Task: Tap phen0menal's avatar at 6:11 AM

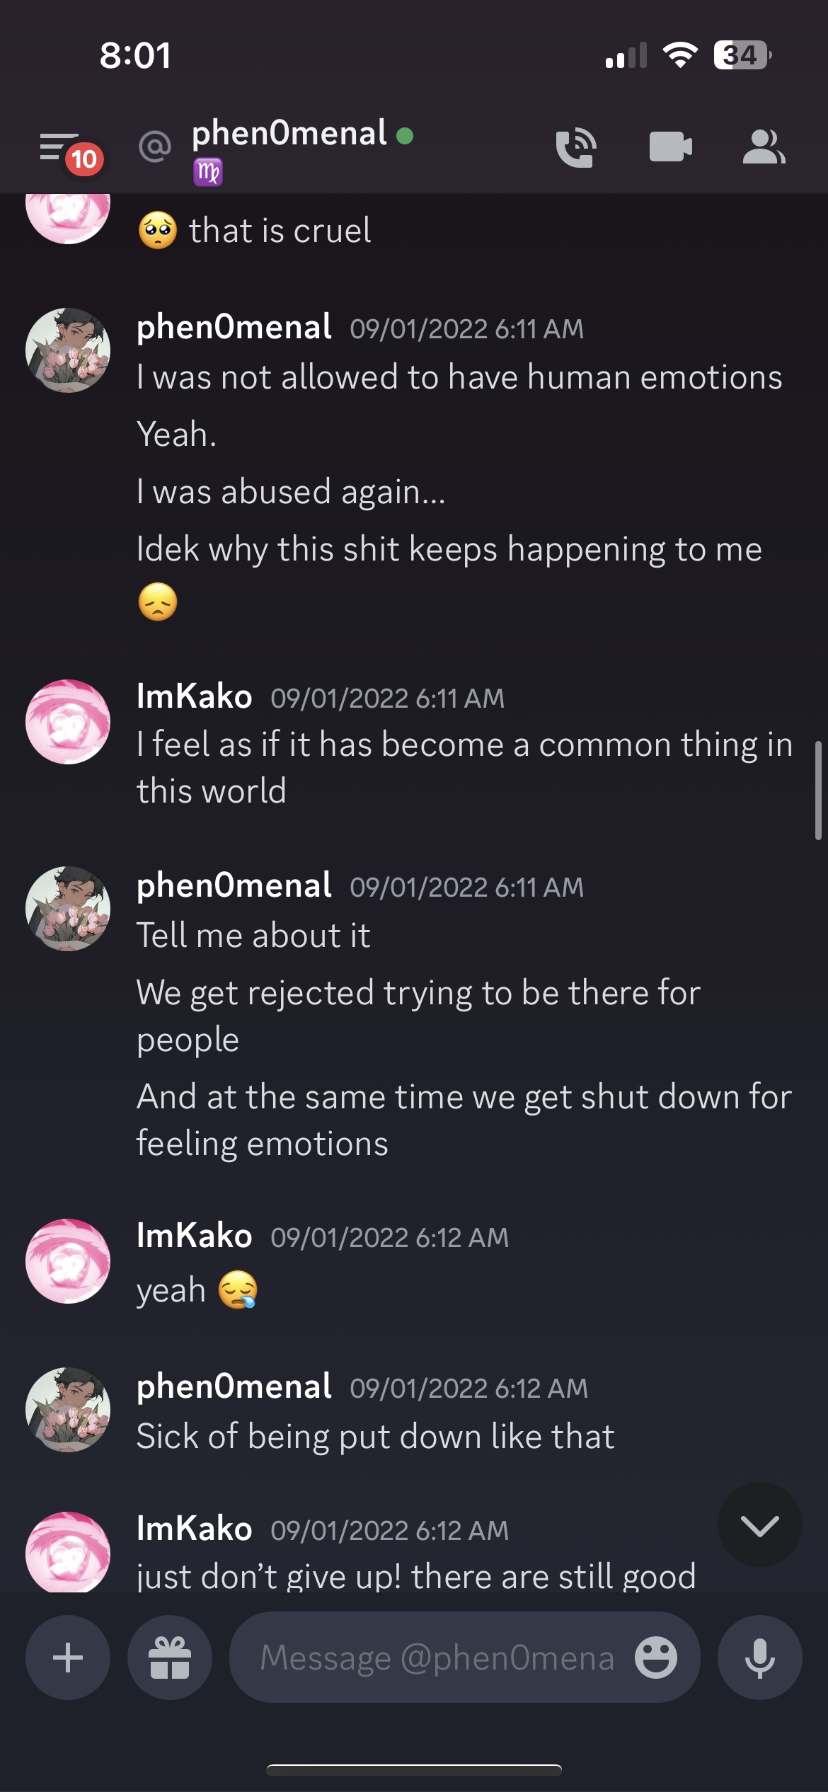Action: click(x=67, y=350)
